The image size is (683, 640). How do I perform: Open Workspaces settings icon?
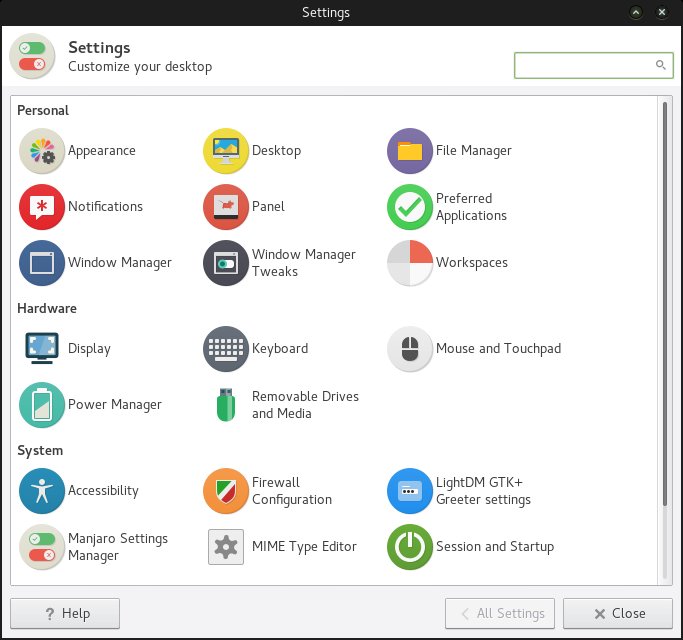click(x=410, y=263)
